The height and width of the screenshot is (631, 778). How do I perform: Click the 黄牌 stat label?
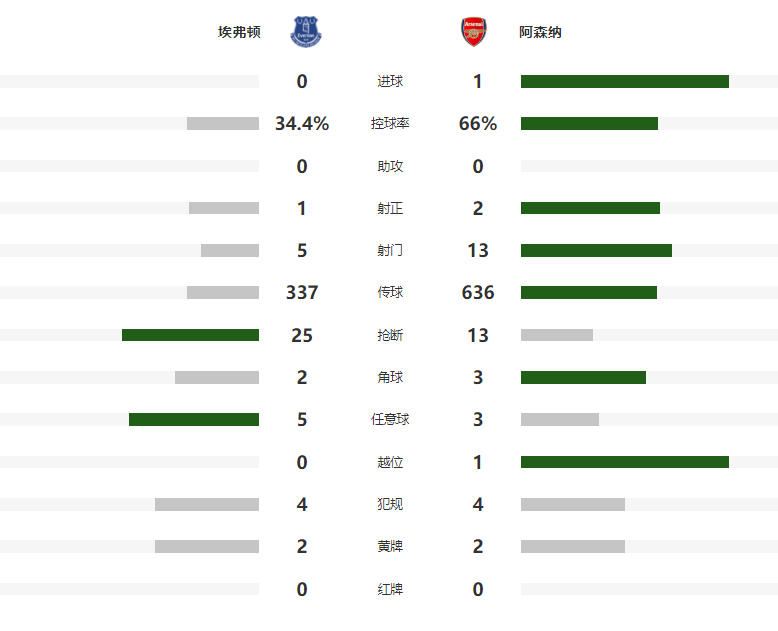390,547
